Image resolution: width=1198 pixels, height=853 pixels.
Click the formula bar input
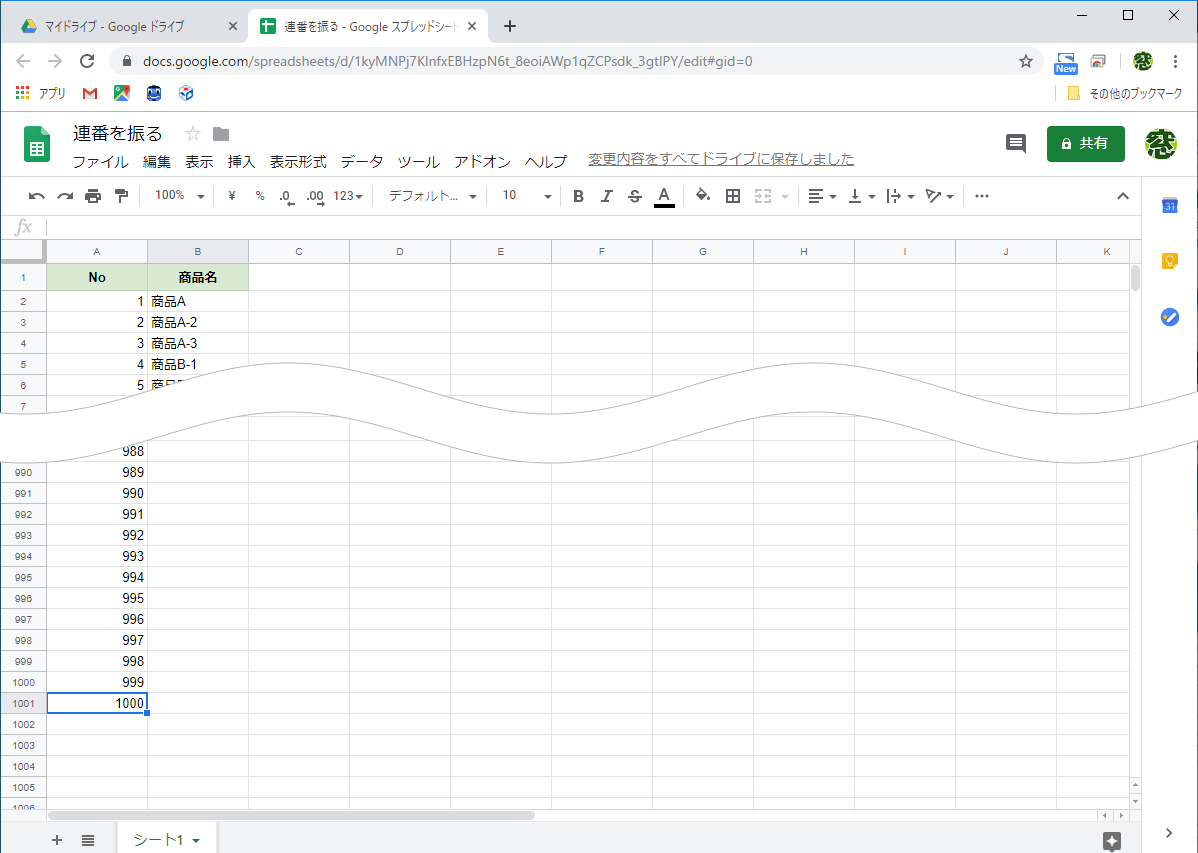[x=593, y=227]
